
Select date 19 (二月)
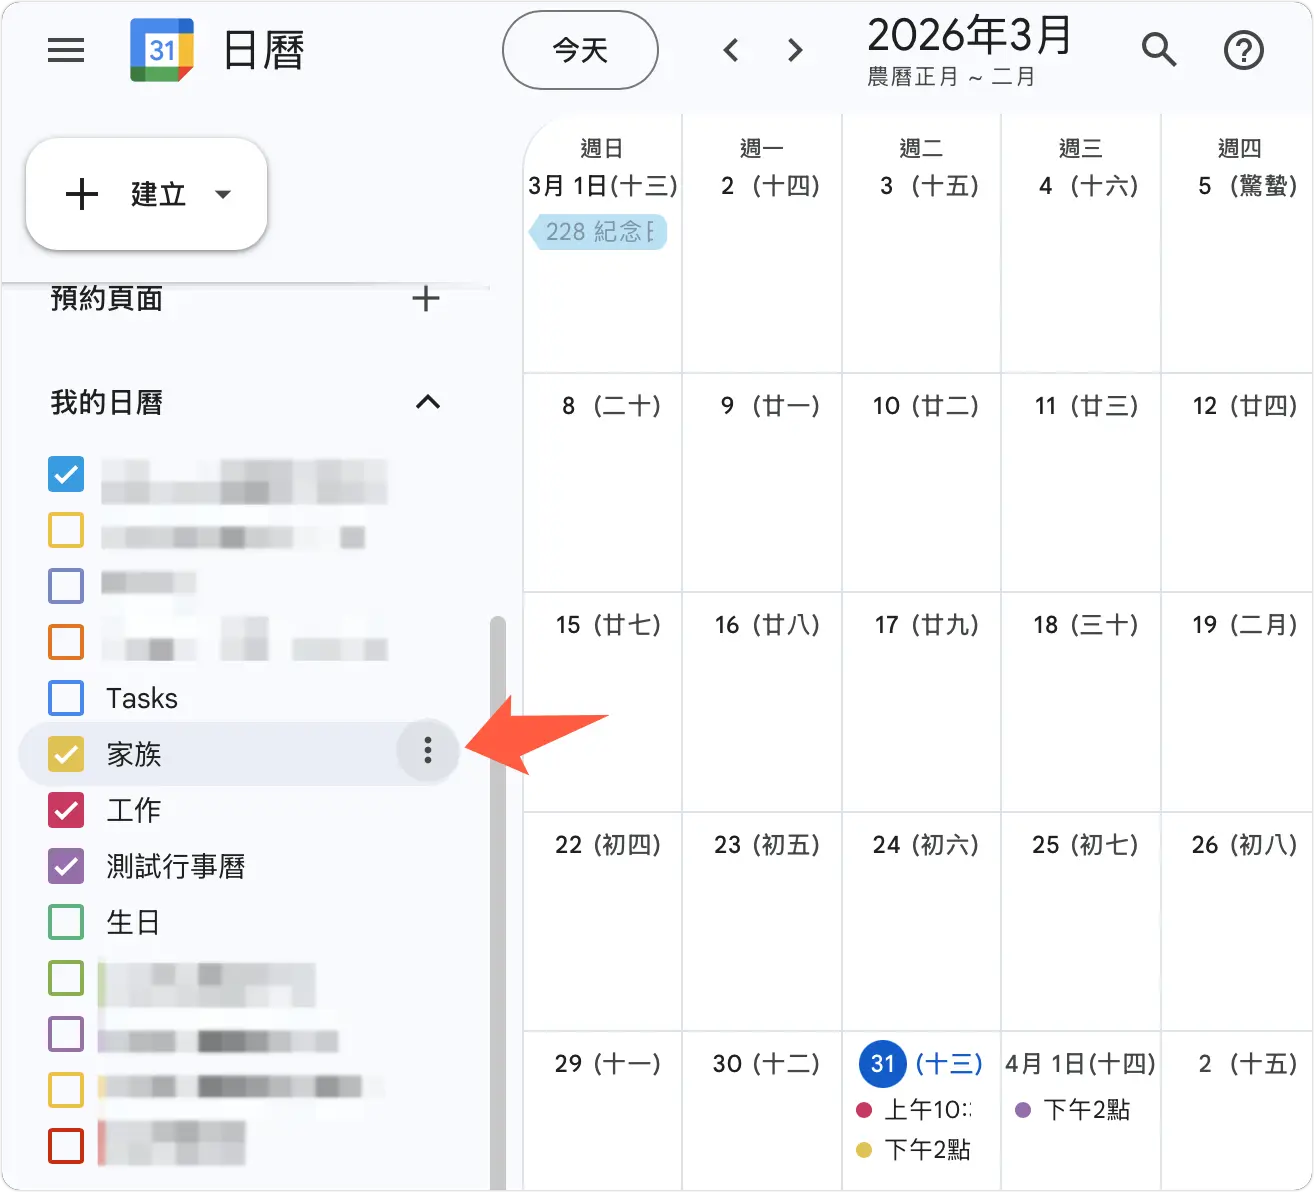1245,625
